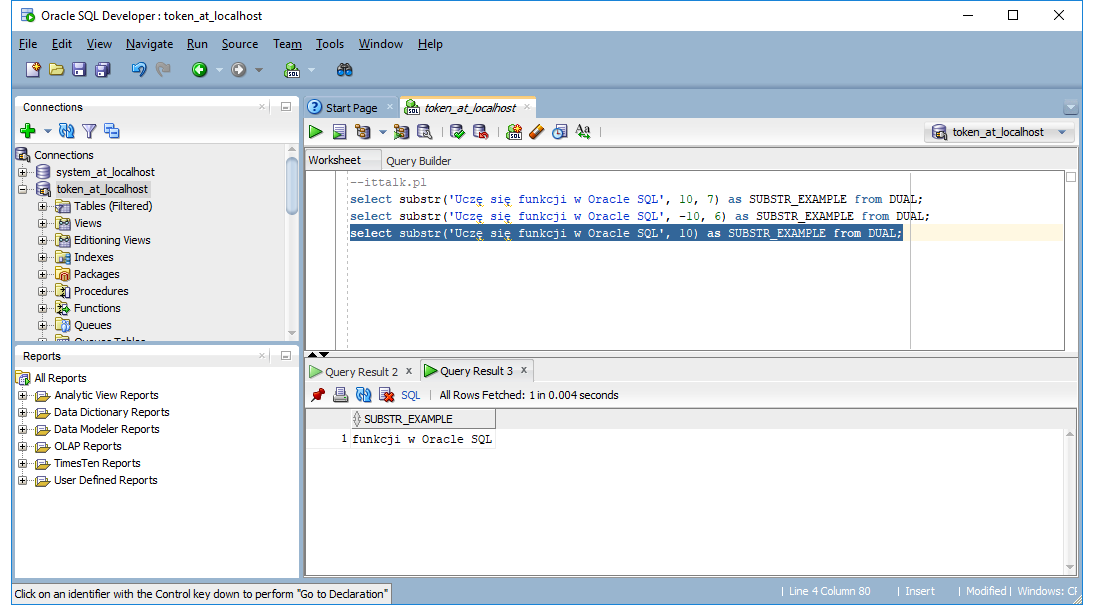Click the Run Script icon
The image size is (1096, 605).
[x=340, y=132]
